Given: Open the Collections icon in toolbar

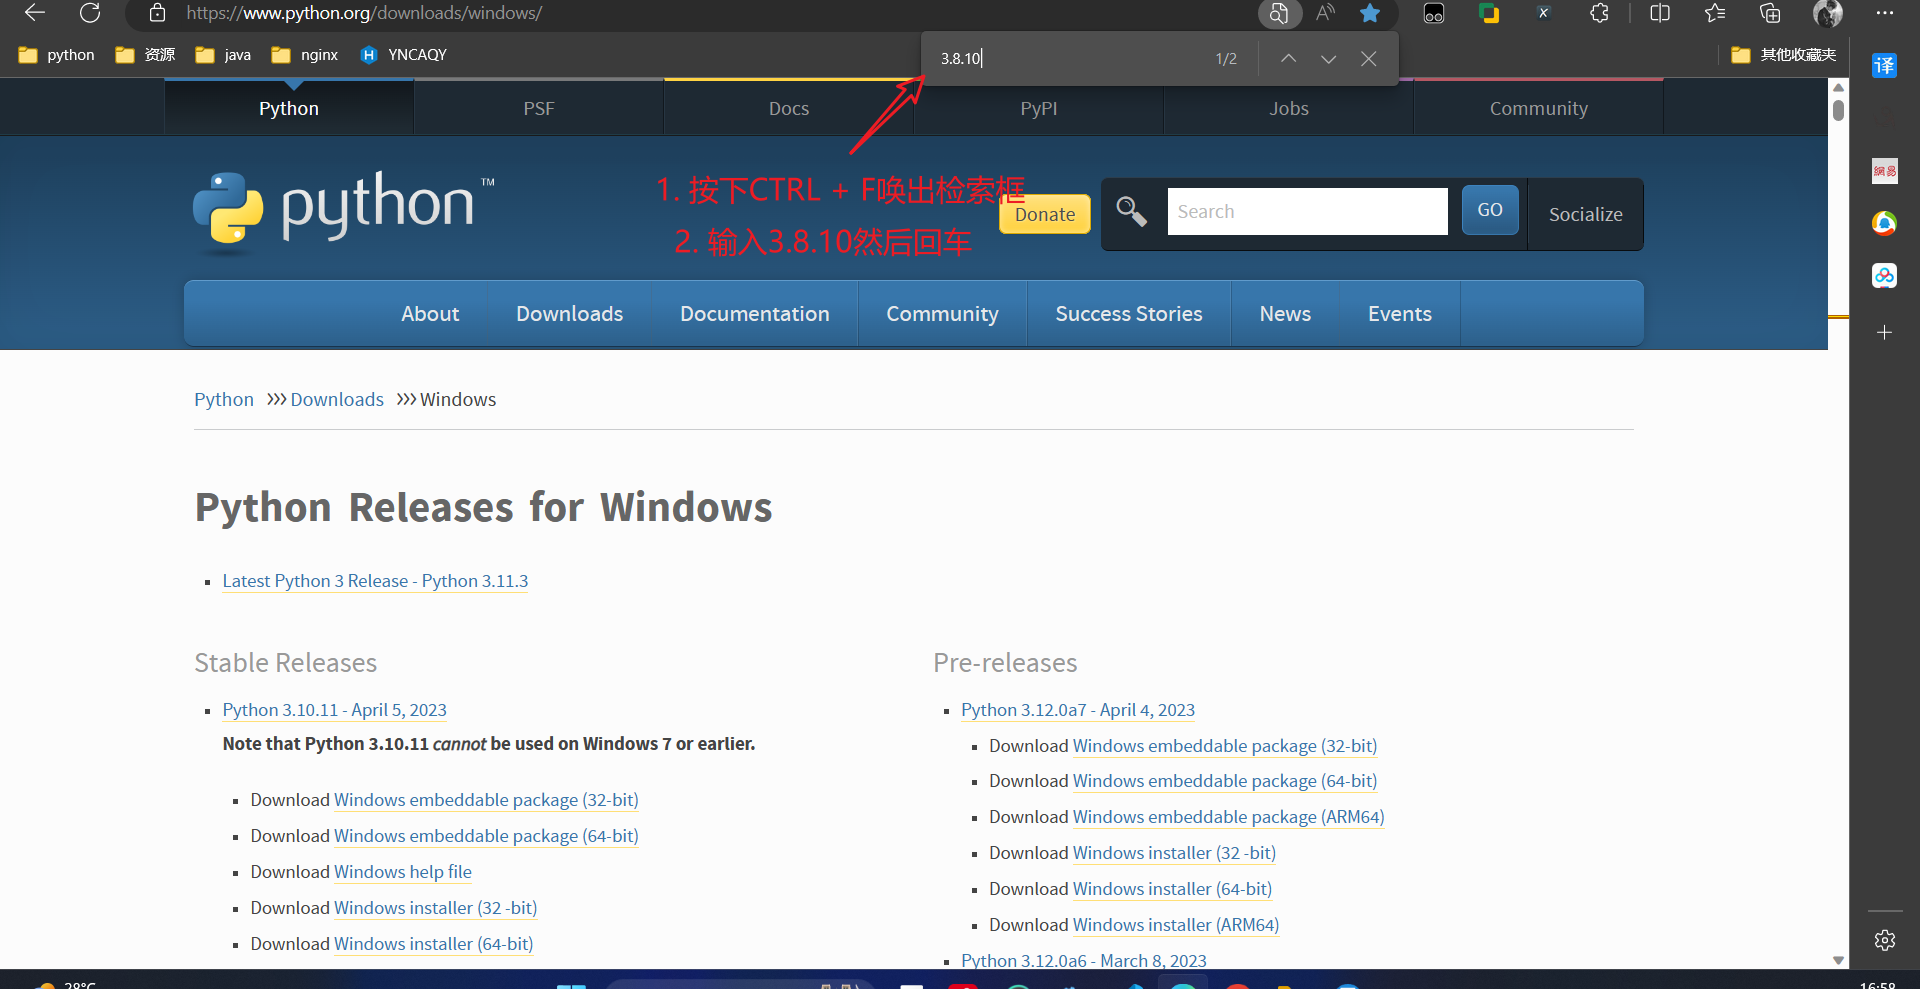Looking at the screenshot, I should pyautogui.click(x=1770, y=13).
